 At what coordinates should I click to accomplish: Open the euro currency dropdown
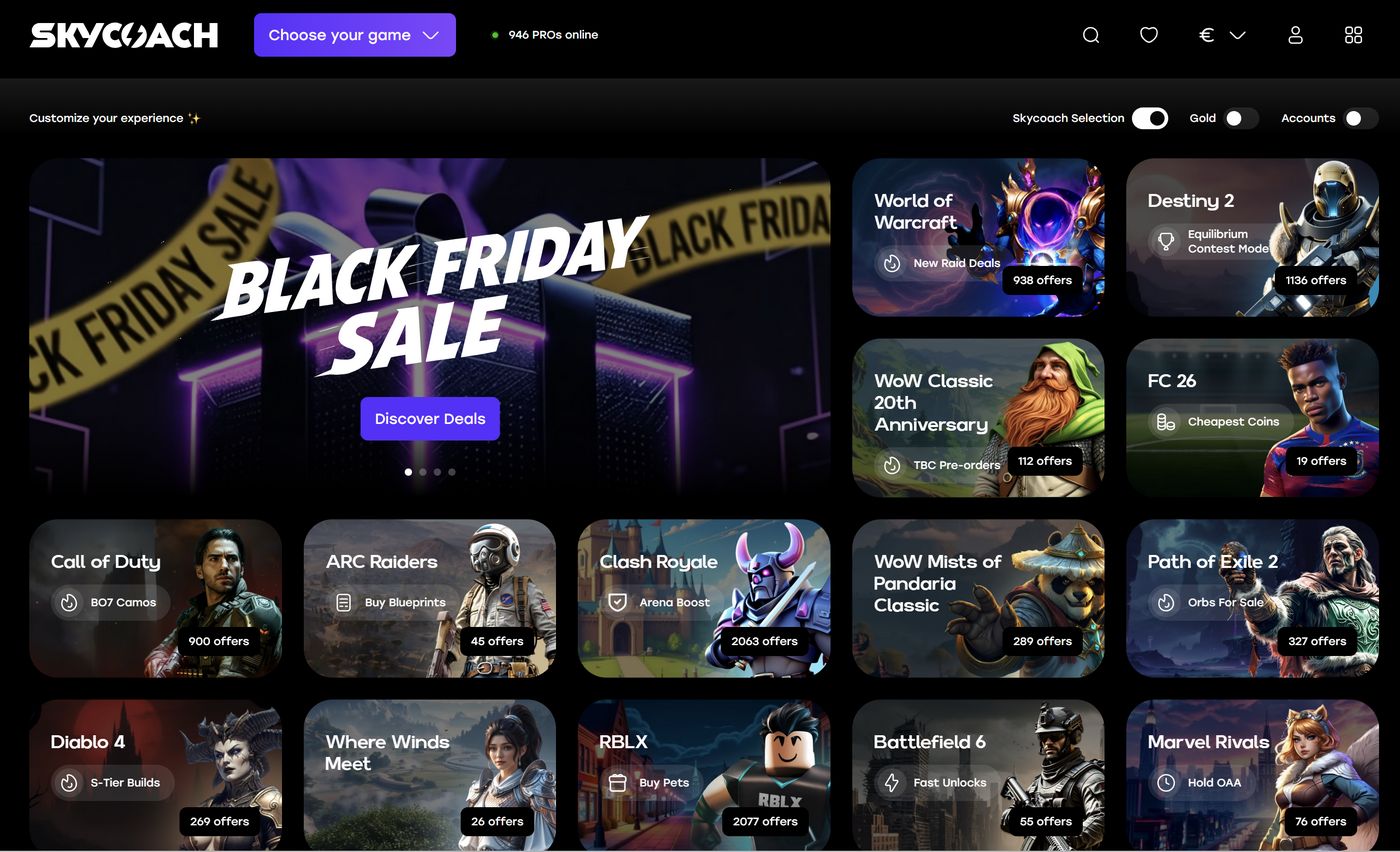(1222, 35)
